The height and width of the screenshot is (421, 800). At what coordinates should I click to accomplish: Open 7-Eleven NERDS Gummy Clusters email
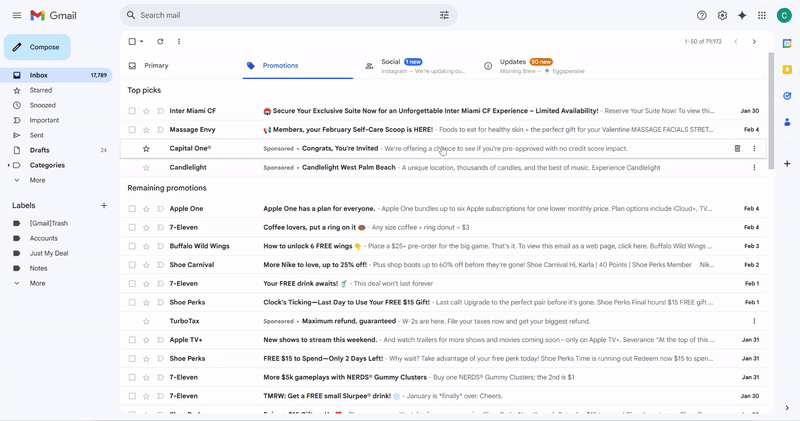[x=443, y=377]
